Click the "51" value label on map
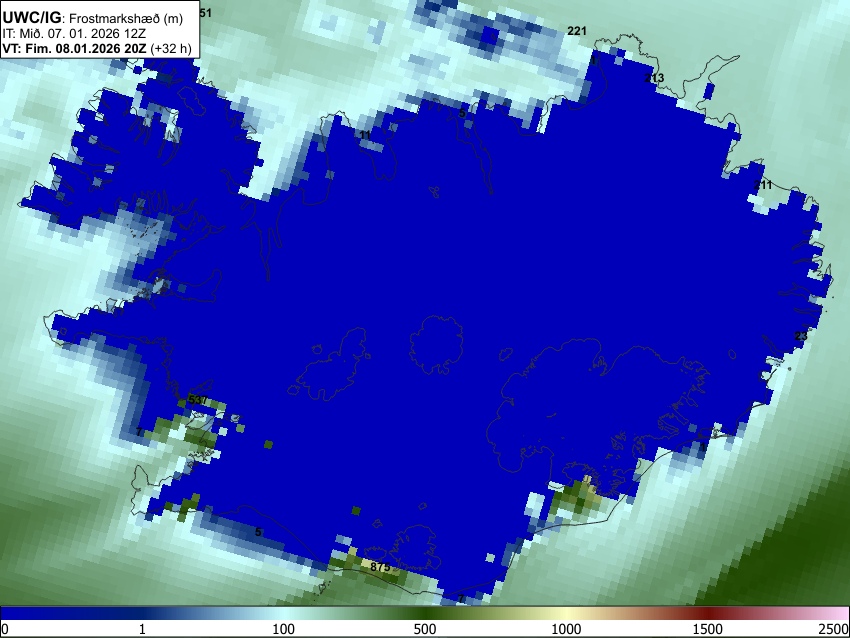Screen dimensions: 850x638 [x=205, y=12]
